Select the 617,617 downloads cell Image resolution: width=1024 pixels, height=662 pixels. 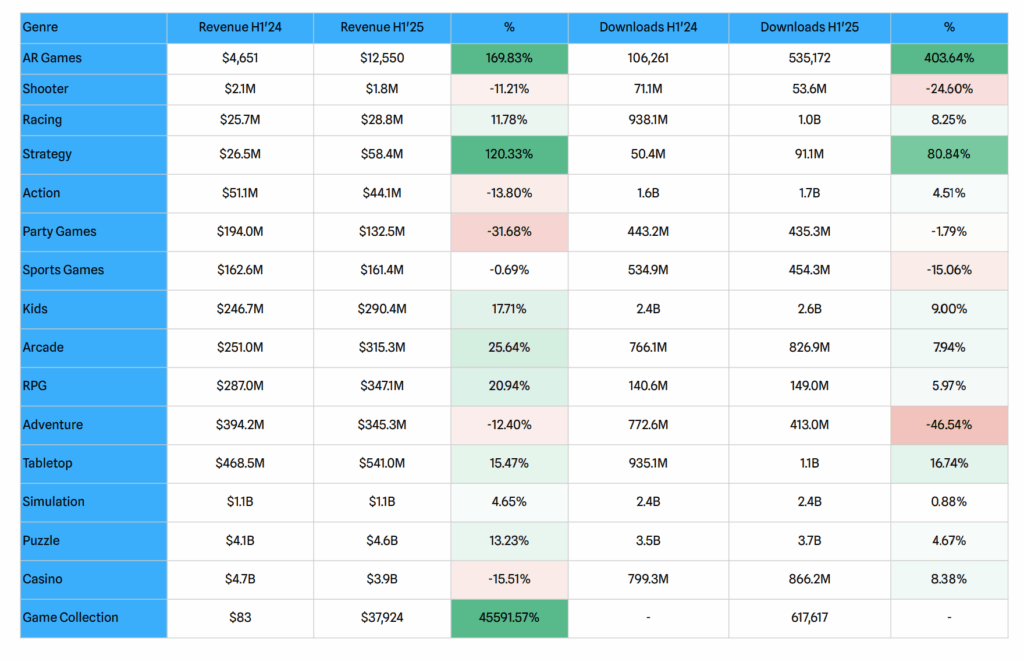coord(809,618)
